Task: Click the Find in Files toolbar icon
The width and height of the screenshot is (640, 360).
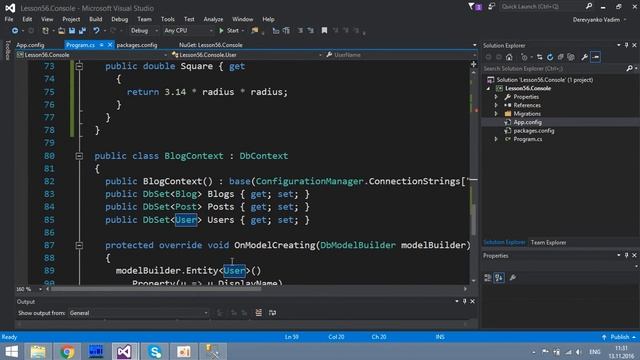Action: coord(255,31)
